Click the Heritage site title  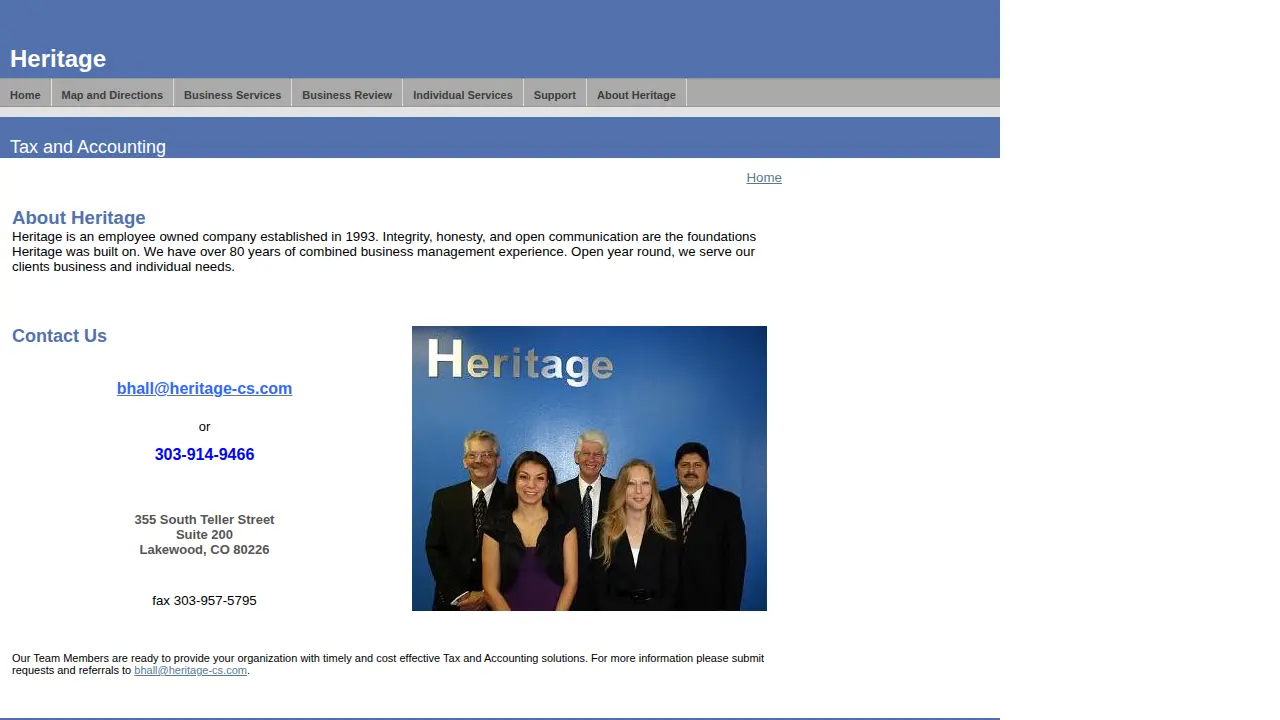click(58, 59)
